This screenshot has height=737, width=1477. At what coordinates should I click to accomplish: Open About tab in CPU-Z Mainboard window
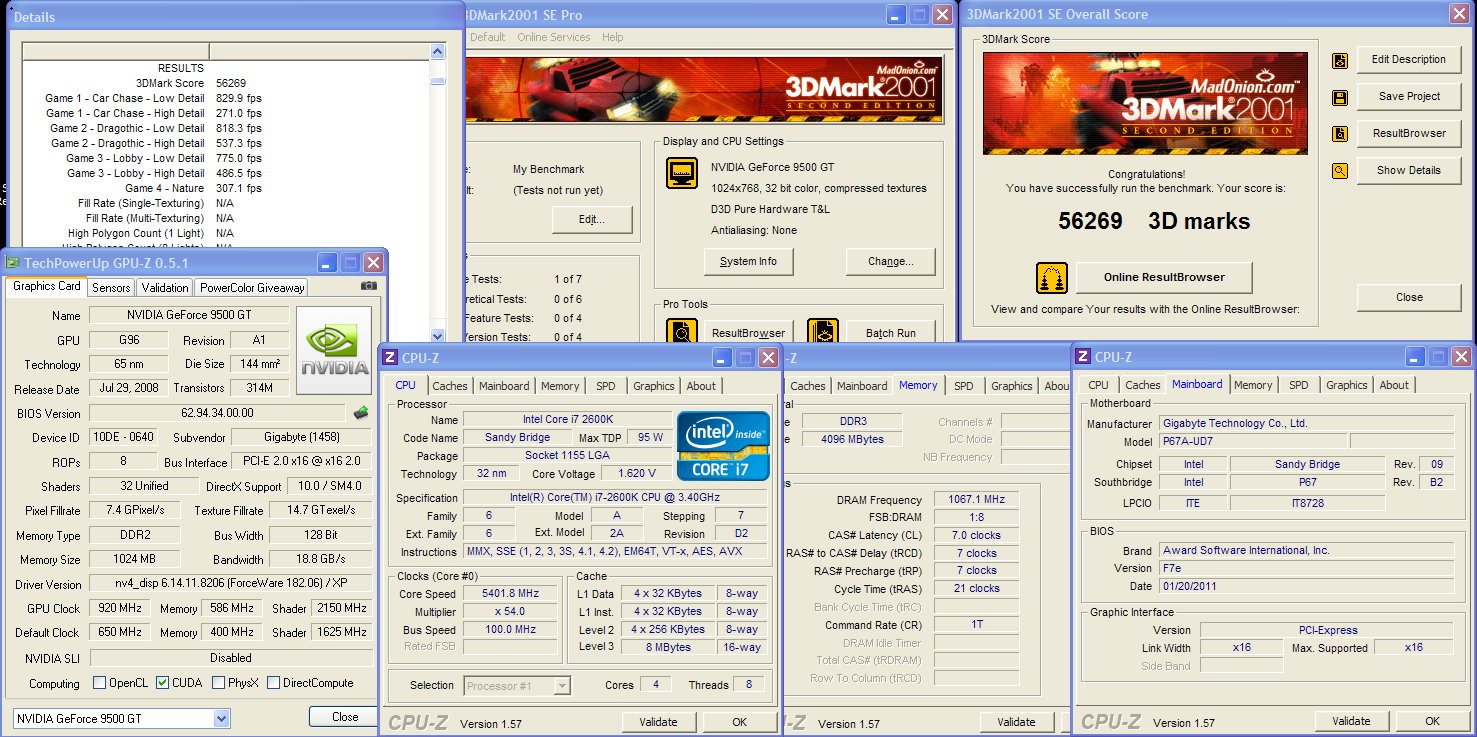1394,385
